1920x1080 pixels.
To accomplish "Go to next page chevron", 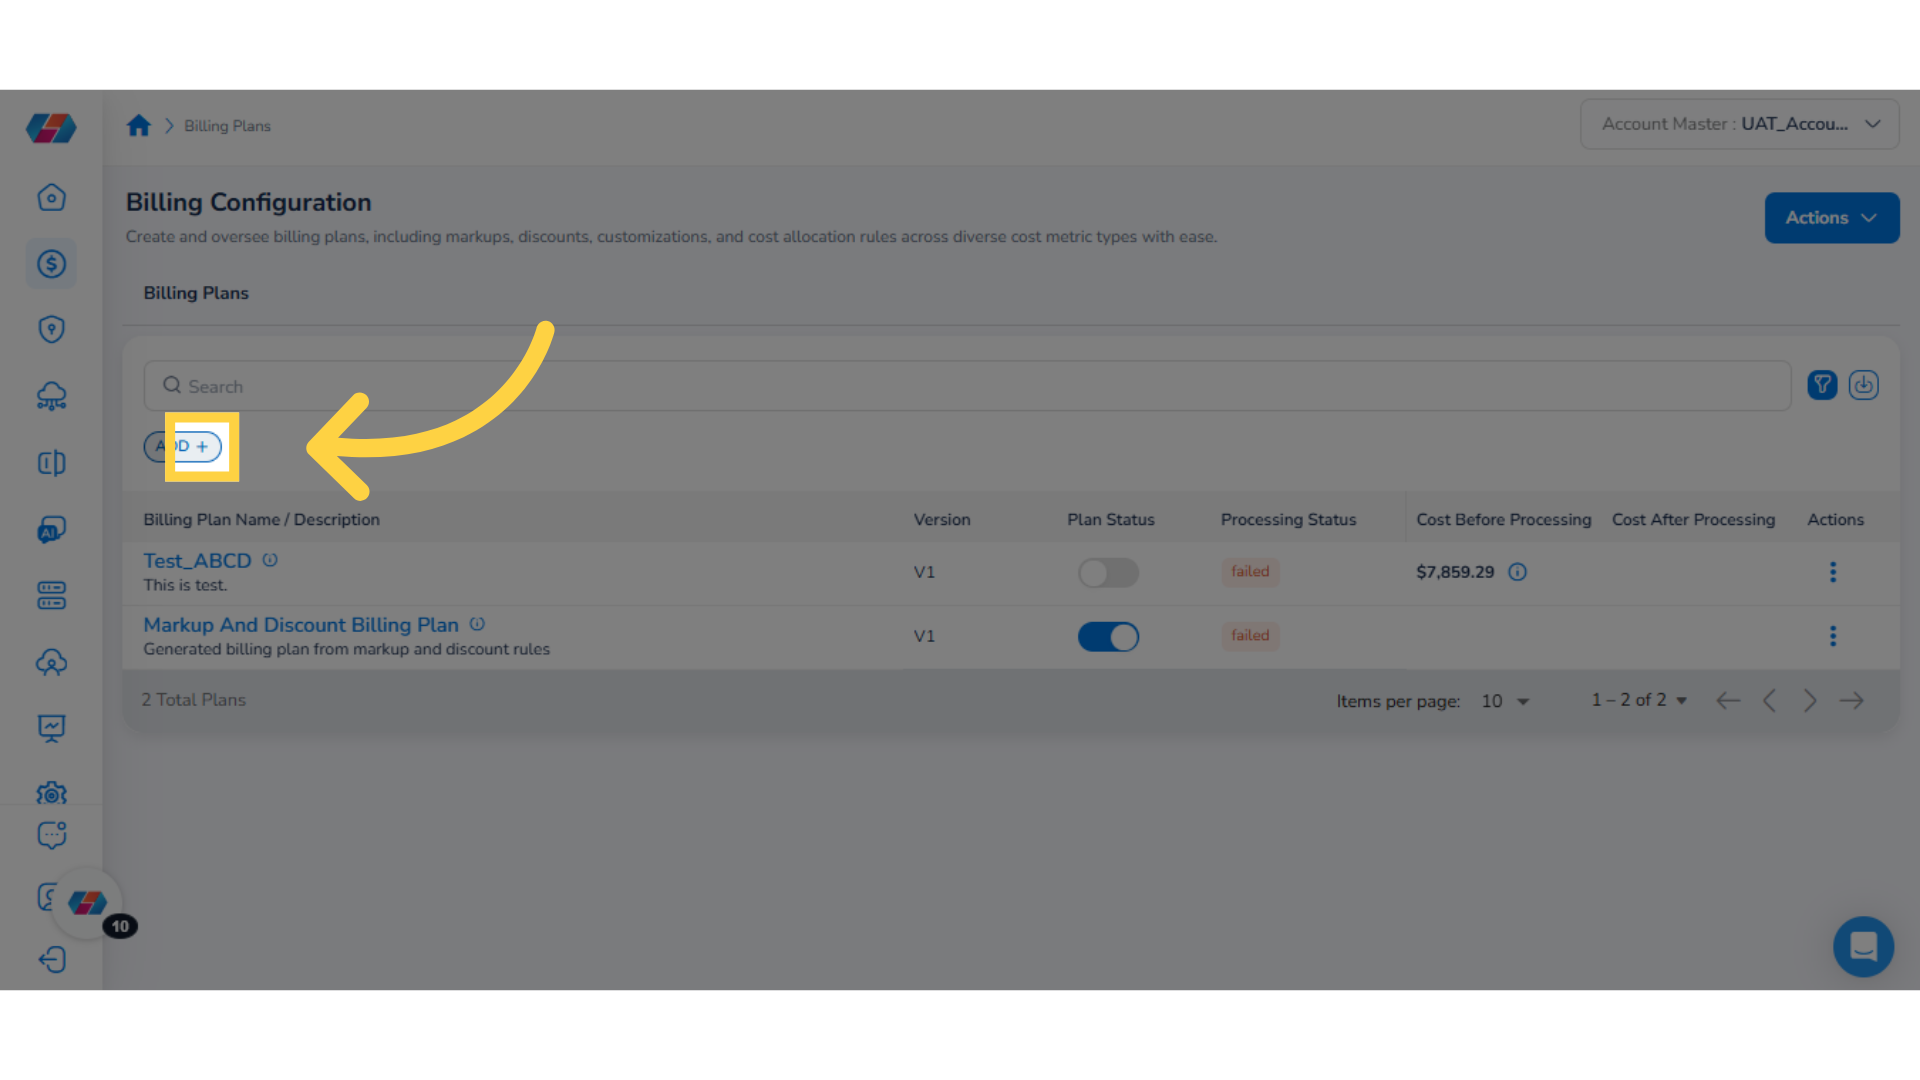I will (x=1810, y=701).
